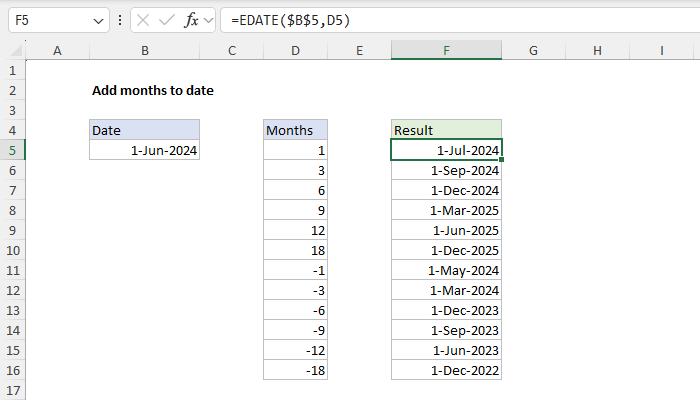Select column G header
The width and height of the screenshot is (700, 400).
pos(533,50)
